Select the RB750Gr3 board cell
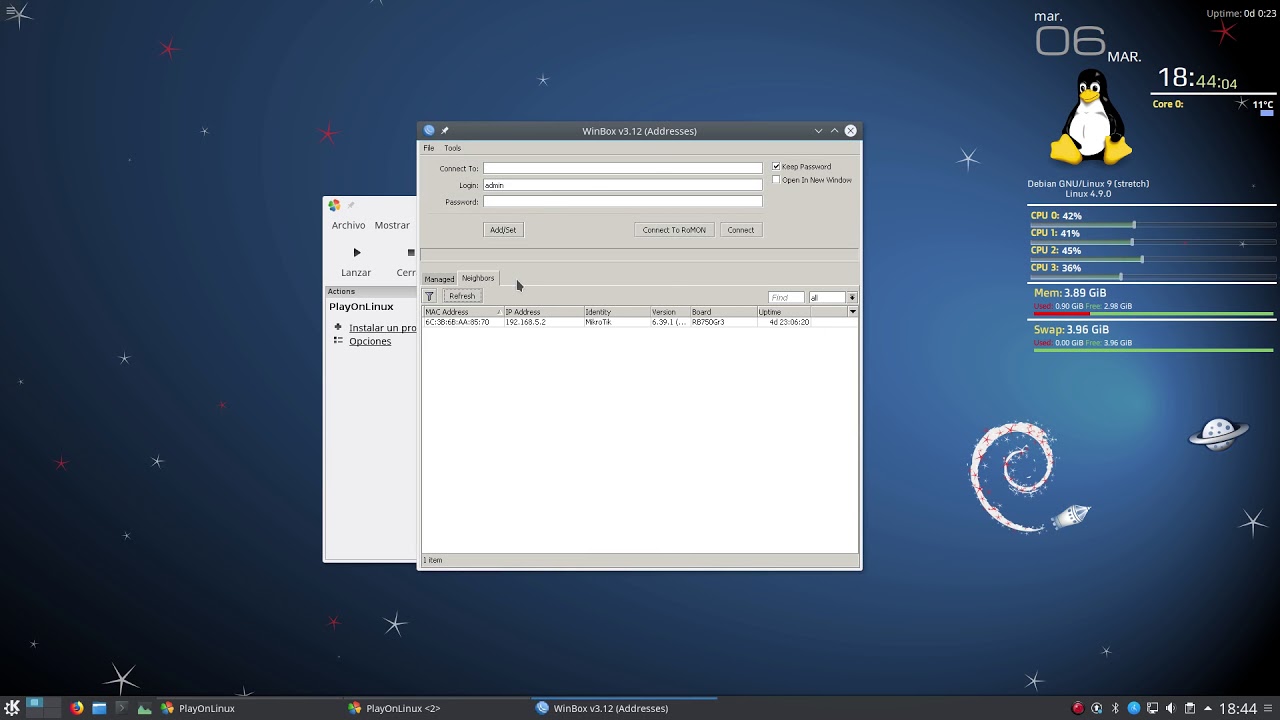This screenshot has width=1280, height=720. (722, 322)
